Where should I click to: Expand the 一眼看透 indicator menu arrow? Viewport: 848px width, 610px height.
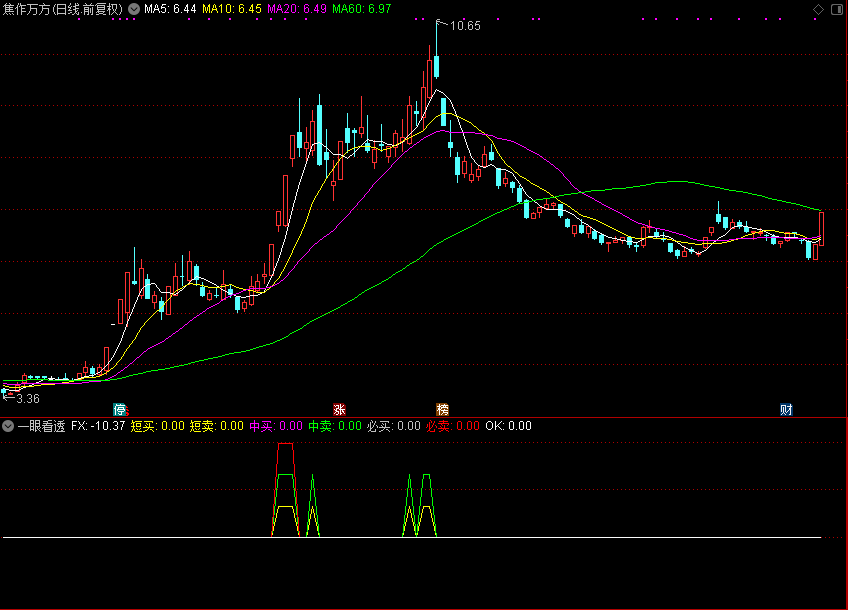click(9, 426)
